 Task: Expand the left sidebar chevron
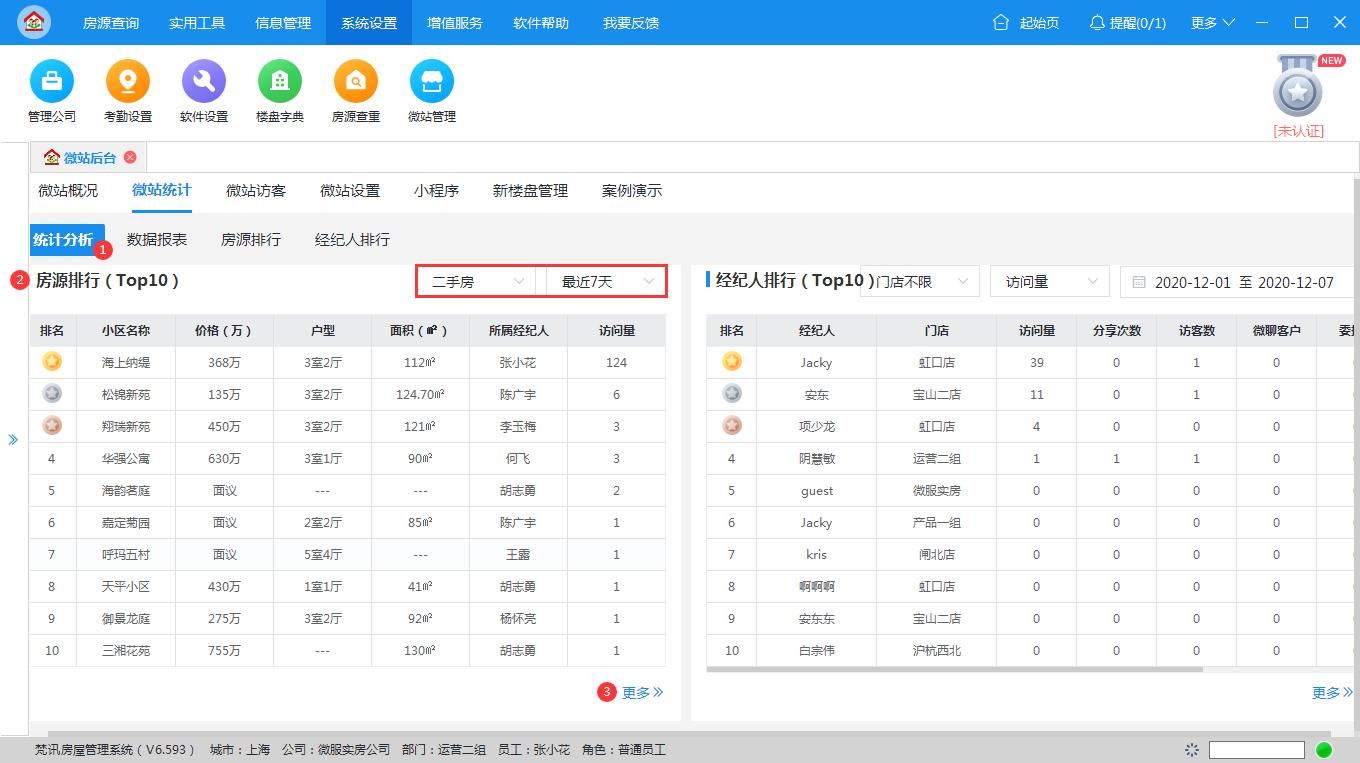[13, 438]
